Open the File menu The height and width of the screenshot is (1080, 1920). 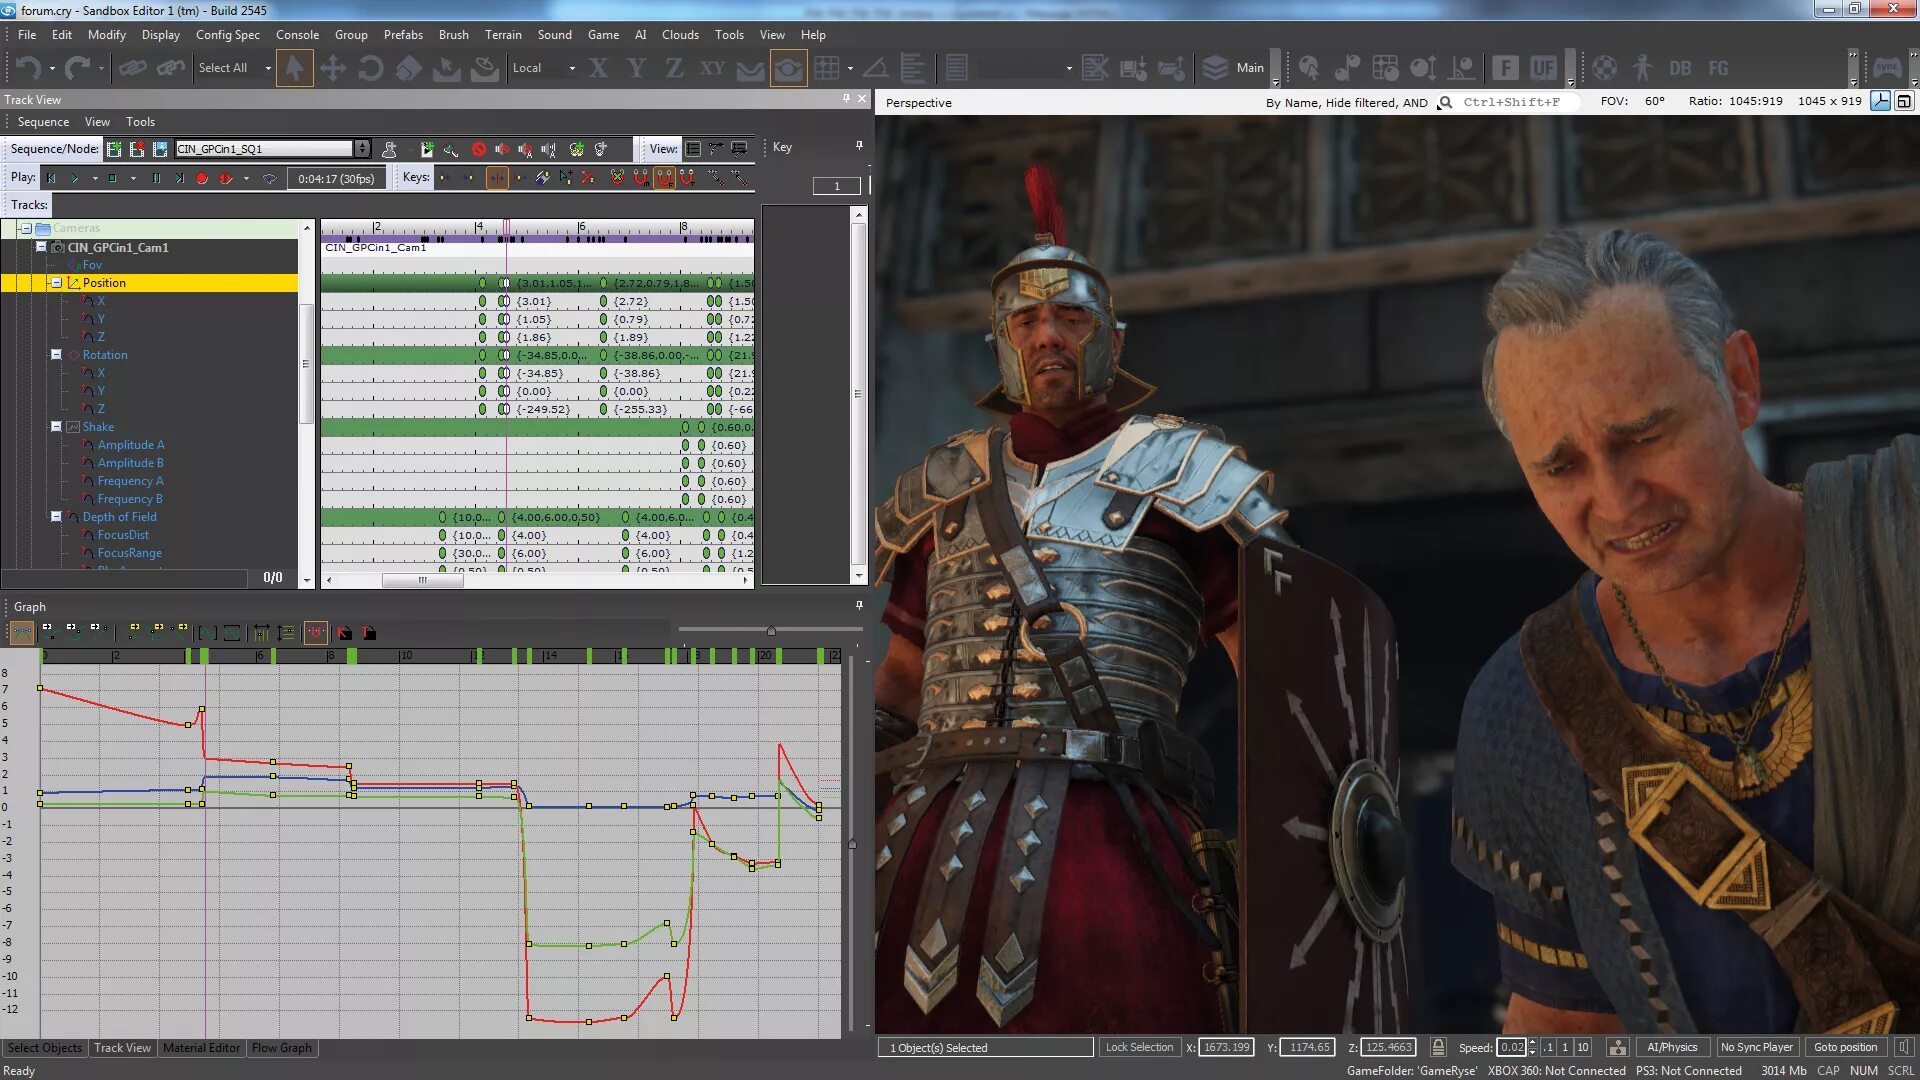tap(27, 34)
